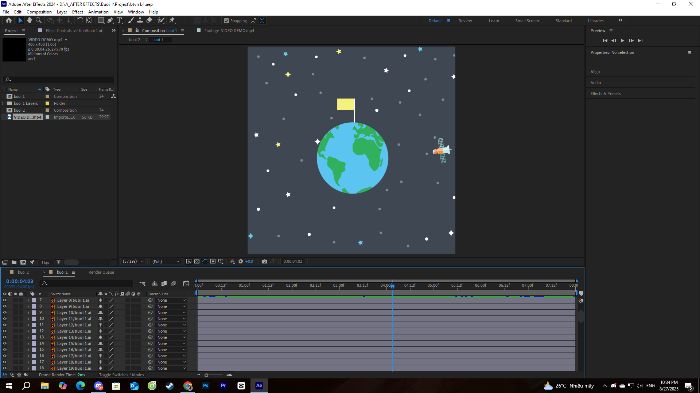Screen dimensions: 700x393
Task: Click the First Frame button in Preview
Action: 605,41
